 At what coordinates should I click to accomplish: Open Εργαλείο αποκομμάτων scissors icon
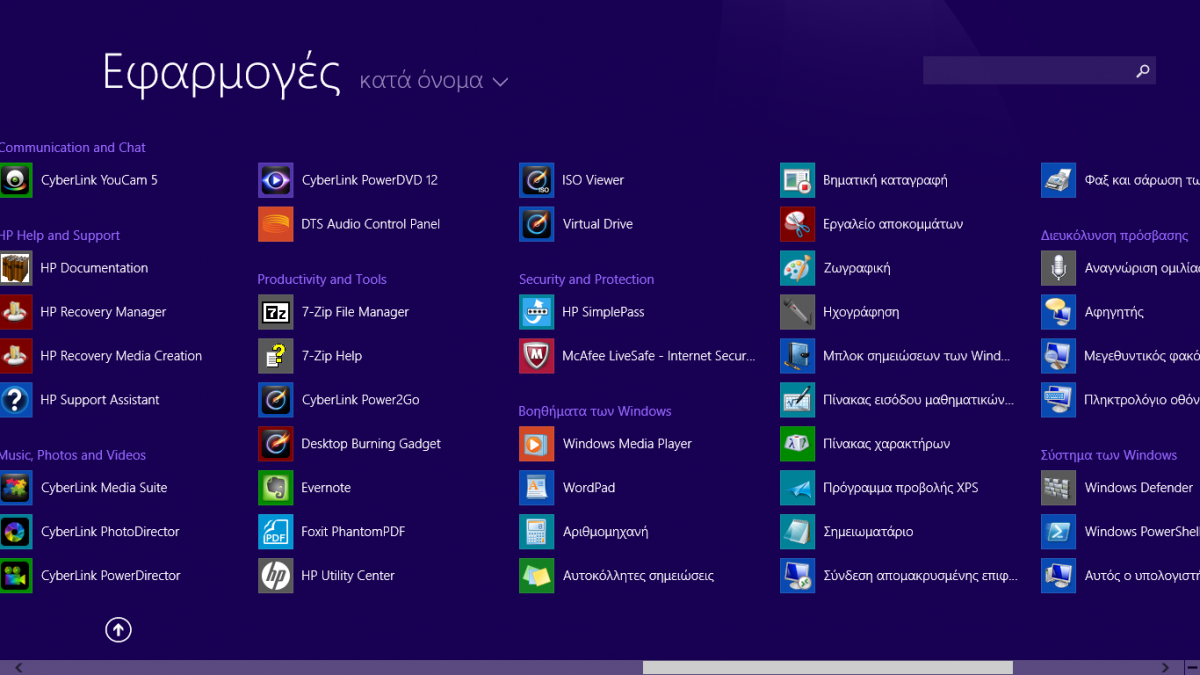click(x=797, y=224)
